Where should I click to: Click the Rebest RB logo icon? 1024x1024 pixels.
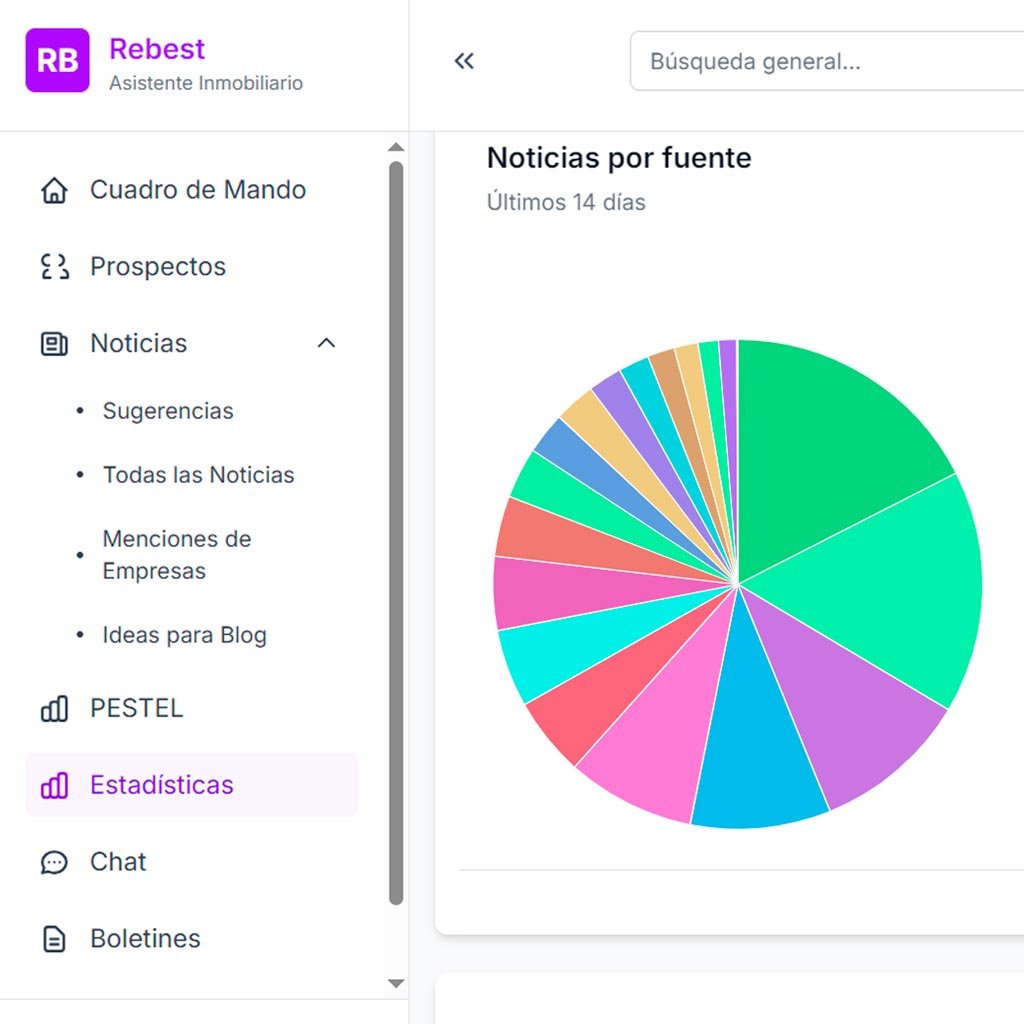[57, 60]
